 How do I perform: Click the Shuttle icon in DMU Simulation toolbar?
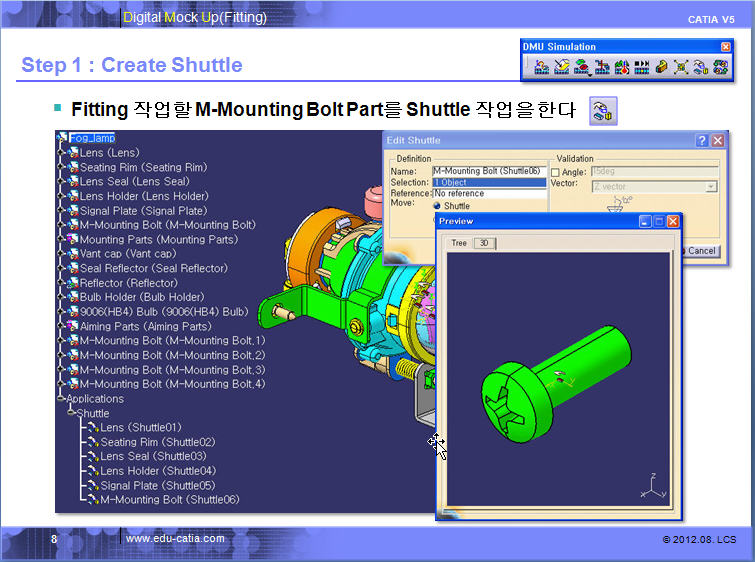pos(701,67)
